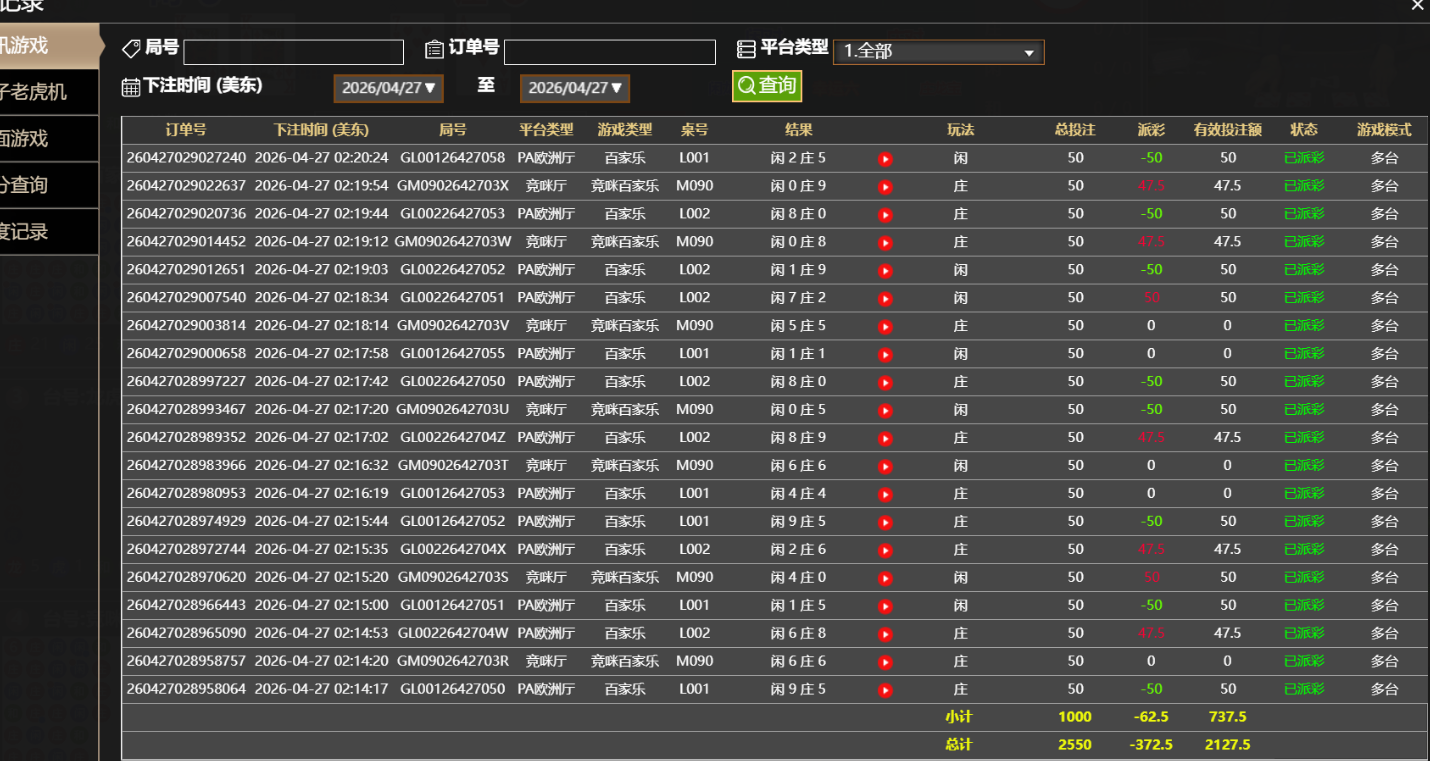This screenshot has width=1430, height=761.
Task: Click total payout -372.5
Action: [1153, 745]
